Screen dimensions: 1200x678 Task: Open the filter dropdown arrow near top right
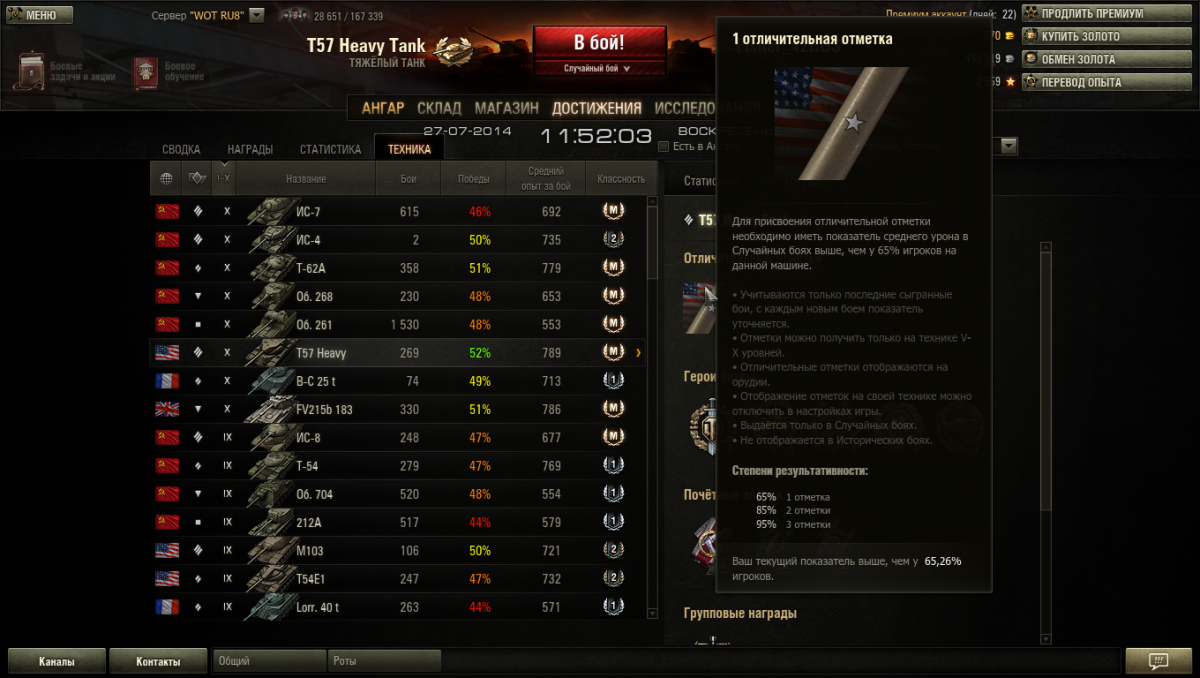(x=1009, y=146)
